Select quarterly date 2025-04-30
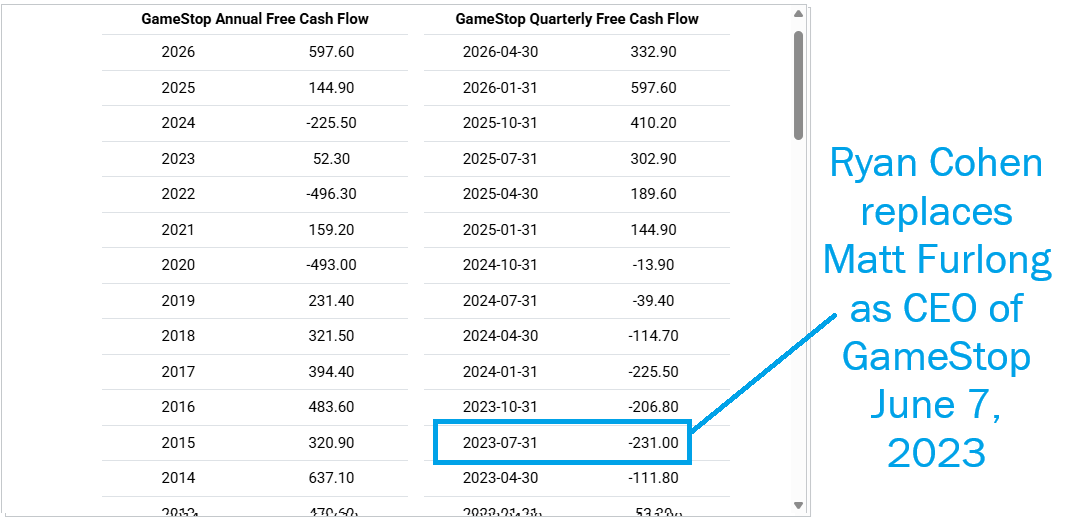Viewport: 1078px width, 519px height. click(x=500, y=194)
